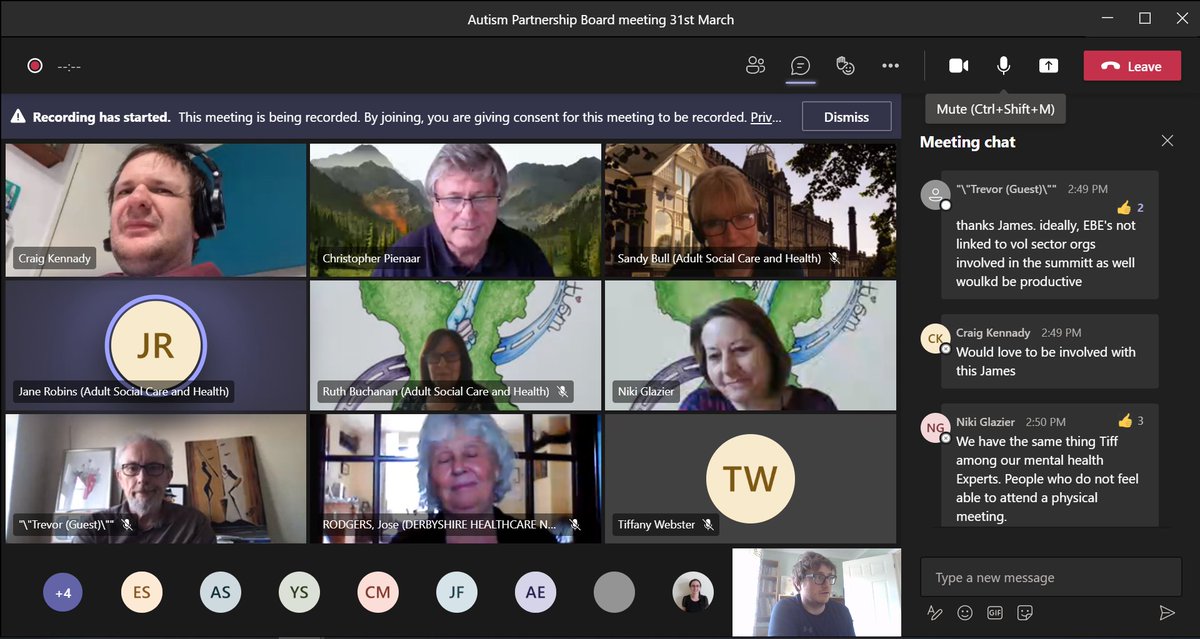The height and width of the screenshot is (639, 1200).
Task: Select Christopher Pienaar's video tile
Action: [455, 210]
